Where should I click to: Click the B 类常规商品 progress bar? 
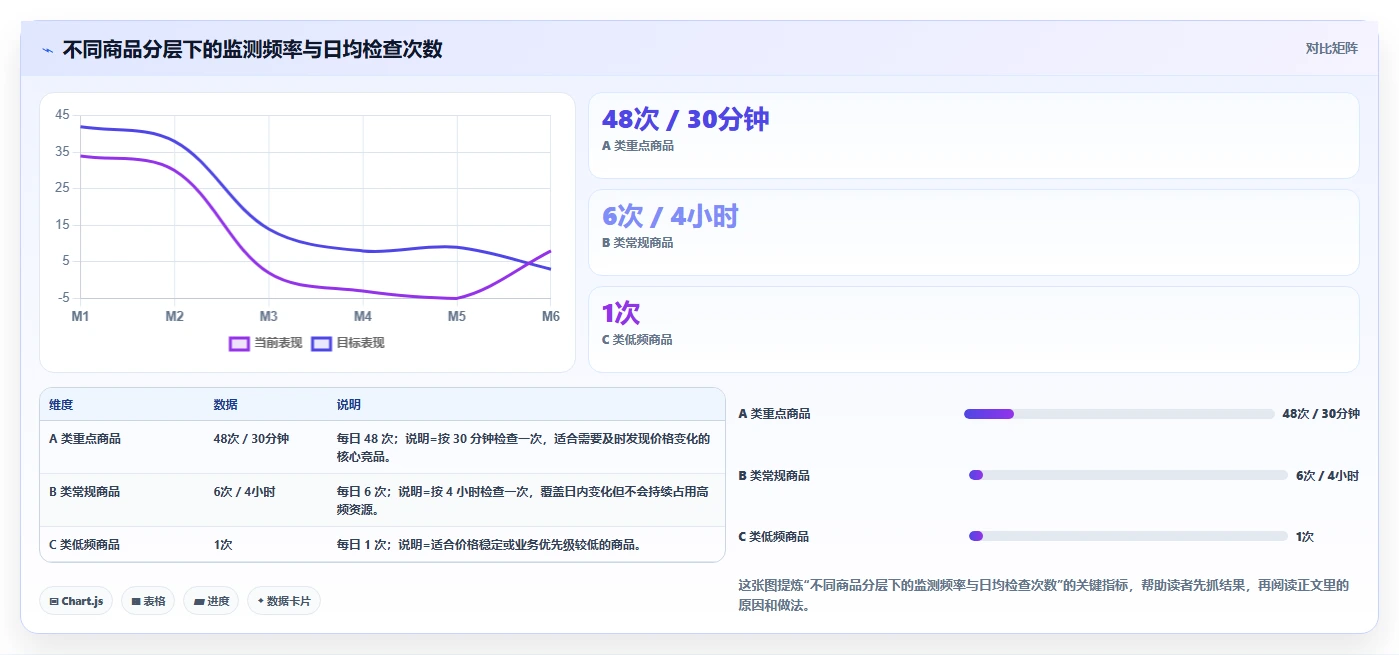[x=1128, y=475]
